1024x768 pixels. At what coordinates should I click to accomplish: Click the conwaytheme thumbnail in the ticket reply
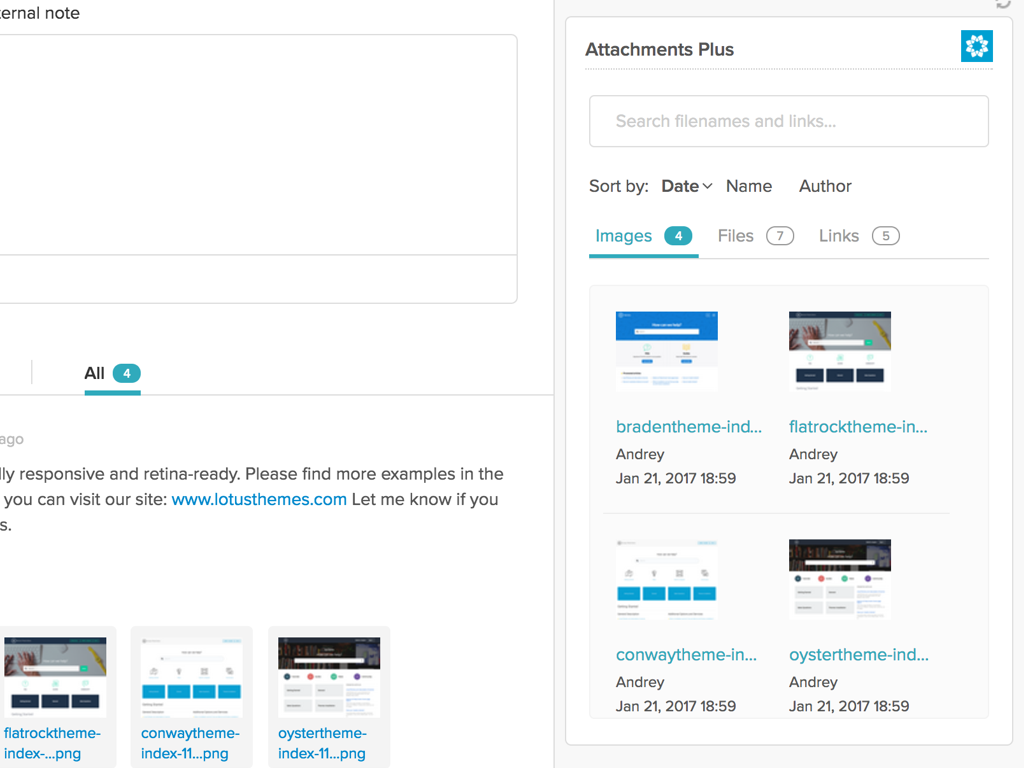191,676
